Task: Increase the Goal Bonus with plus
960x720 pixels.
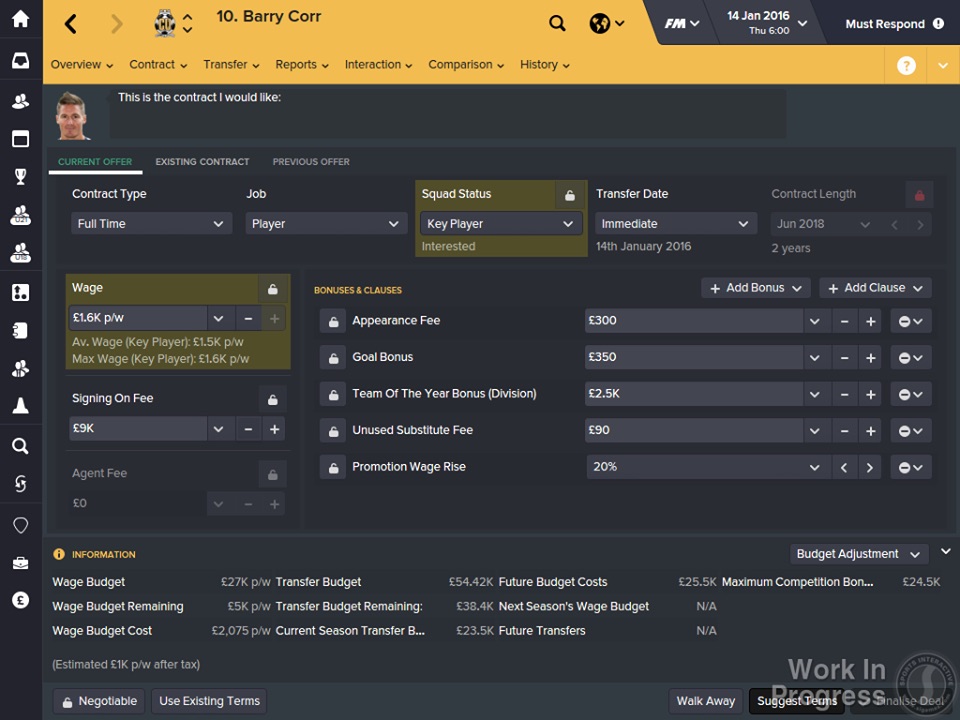Action: (871, 358)
